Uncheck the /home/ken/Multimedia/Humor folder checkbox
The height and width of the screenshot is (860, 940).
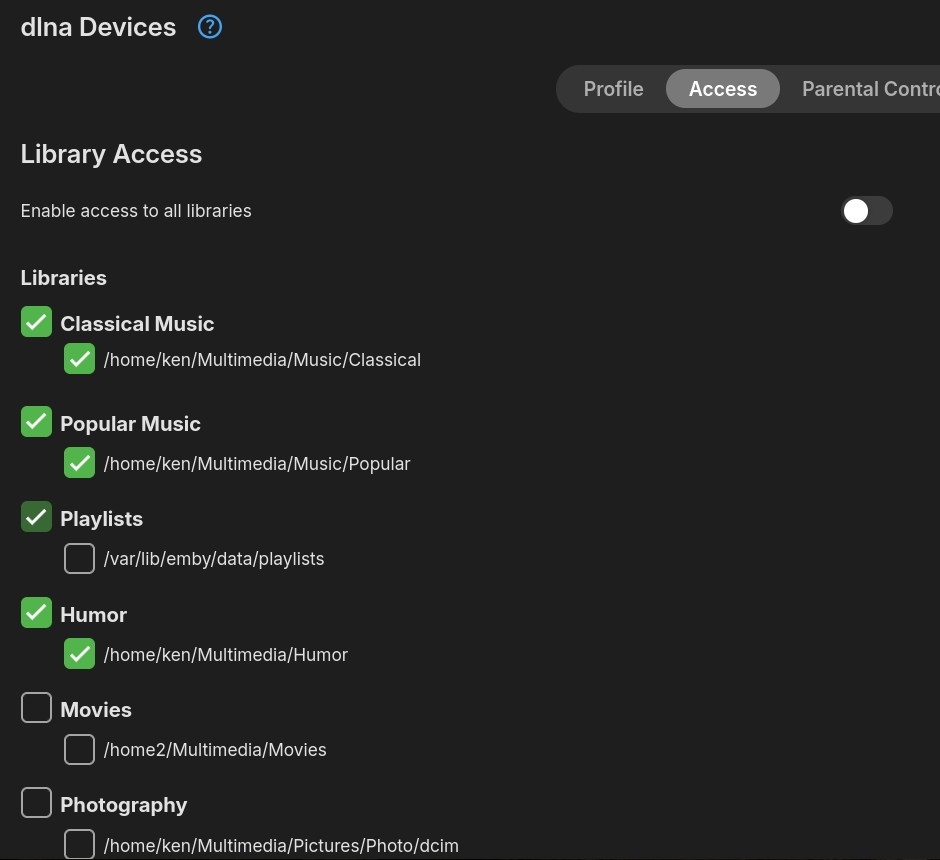(x=79, y=654)
